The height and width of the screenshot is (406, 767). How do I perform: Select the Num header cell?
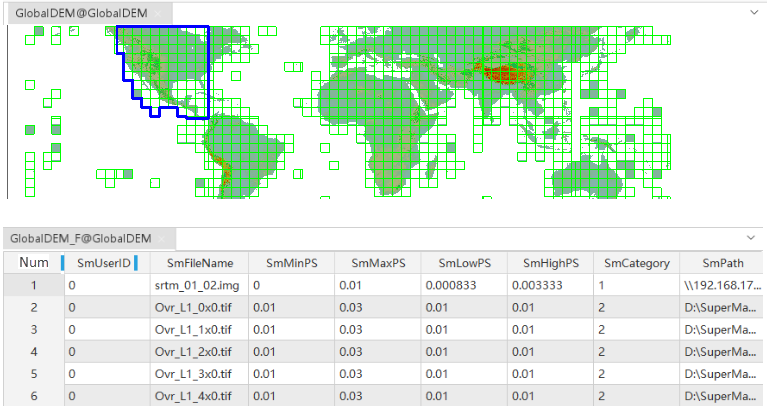click(x=33, y=263)
